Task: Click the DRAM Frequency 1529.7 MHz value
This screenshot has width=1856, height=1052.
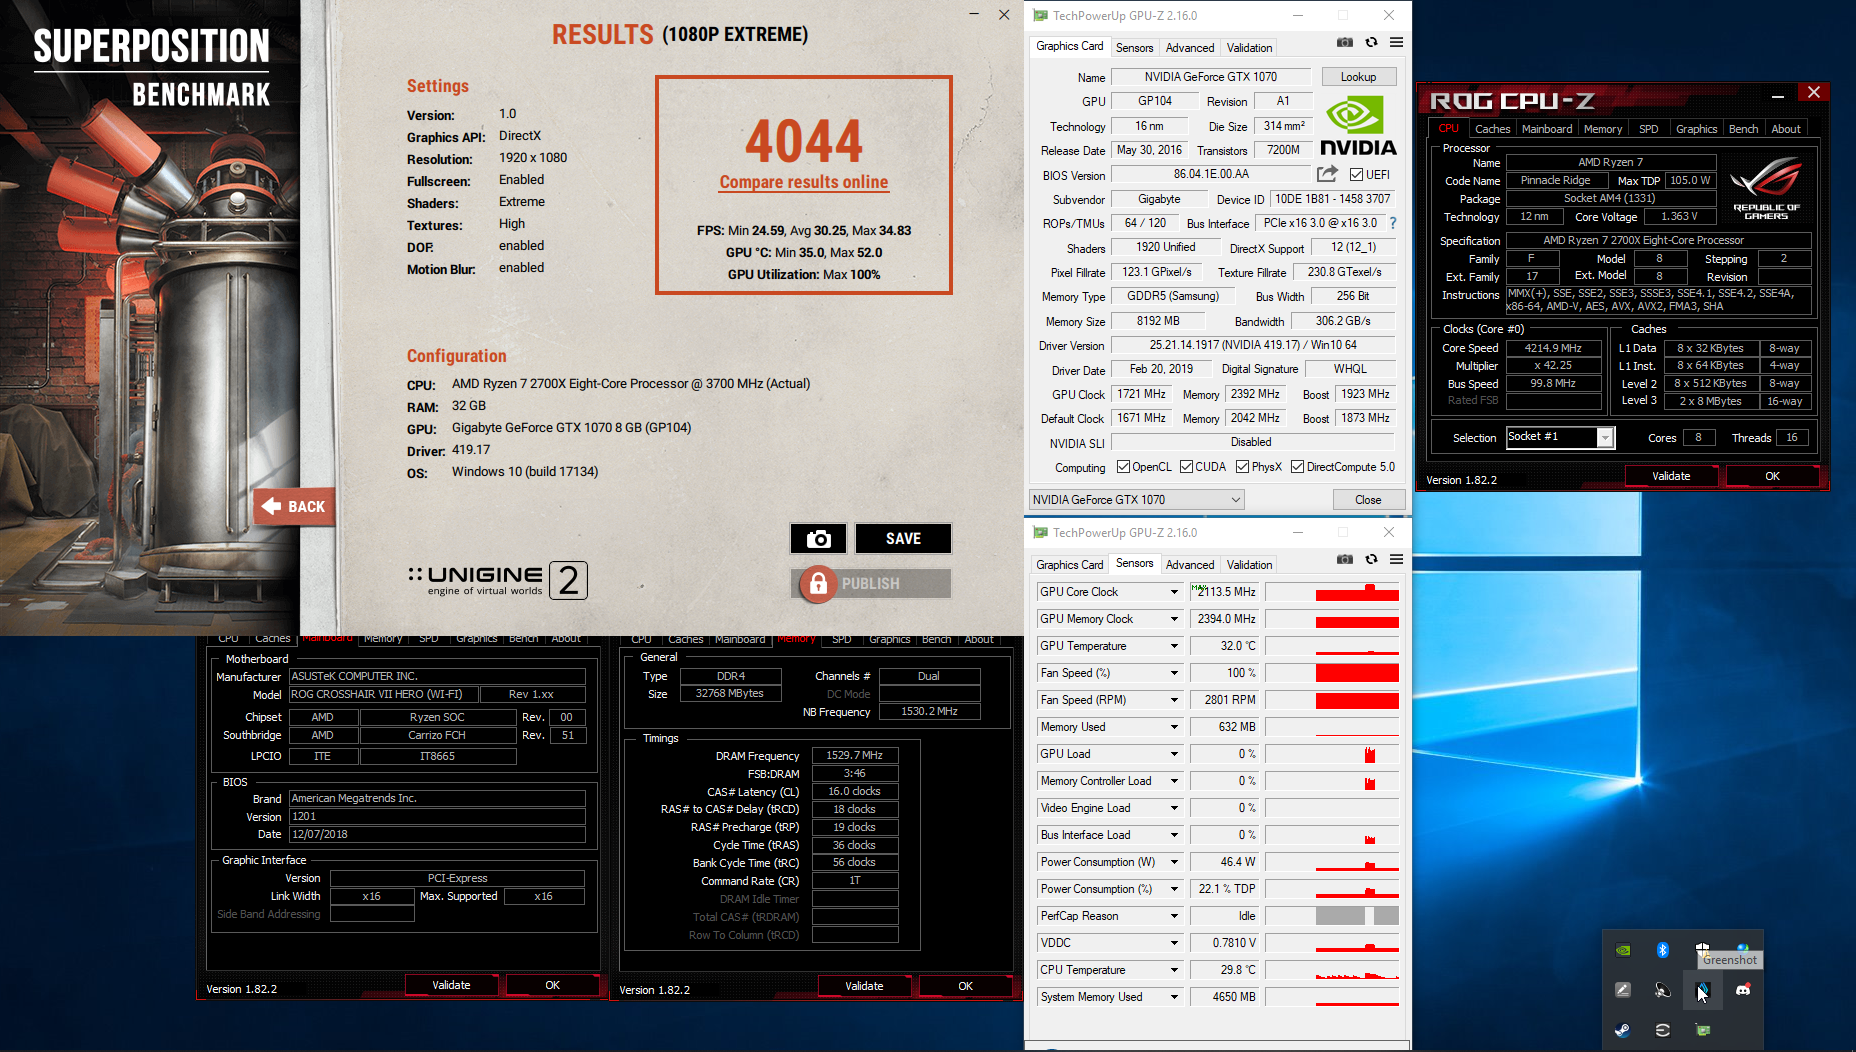Action: pos(854,755)
